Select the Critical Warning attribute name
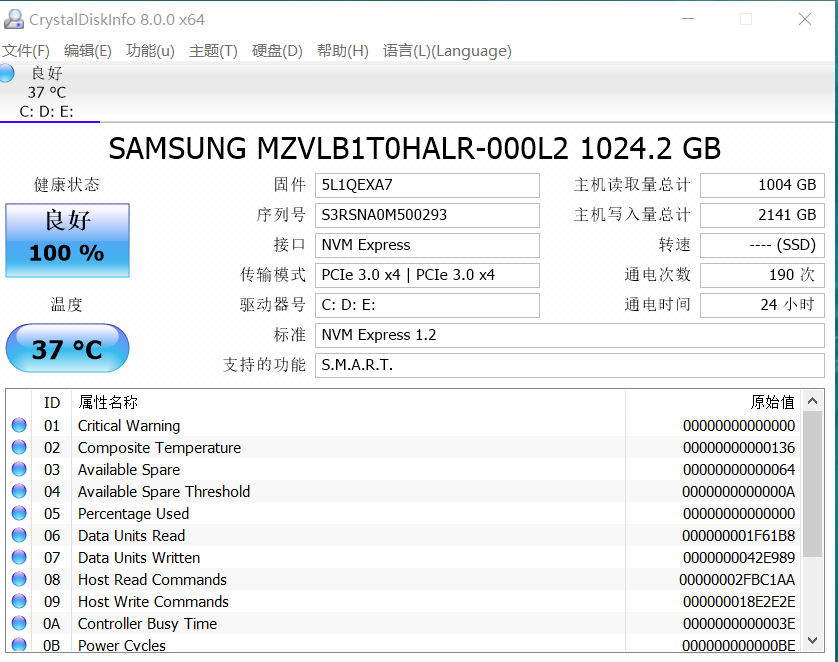 click(x=129, y=426)
